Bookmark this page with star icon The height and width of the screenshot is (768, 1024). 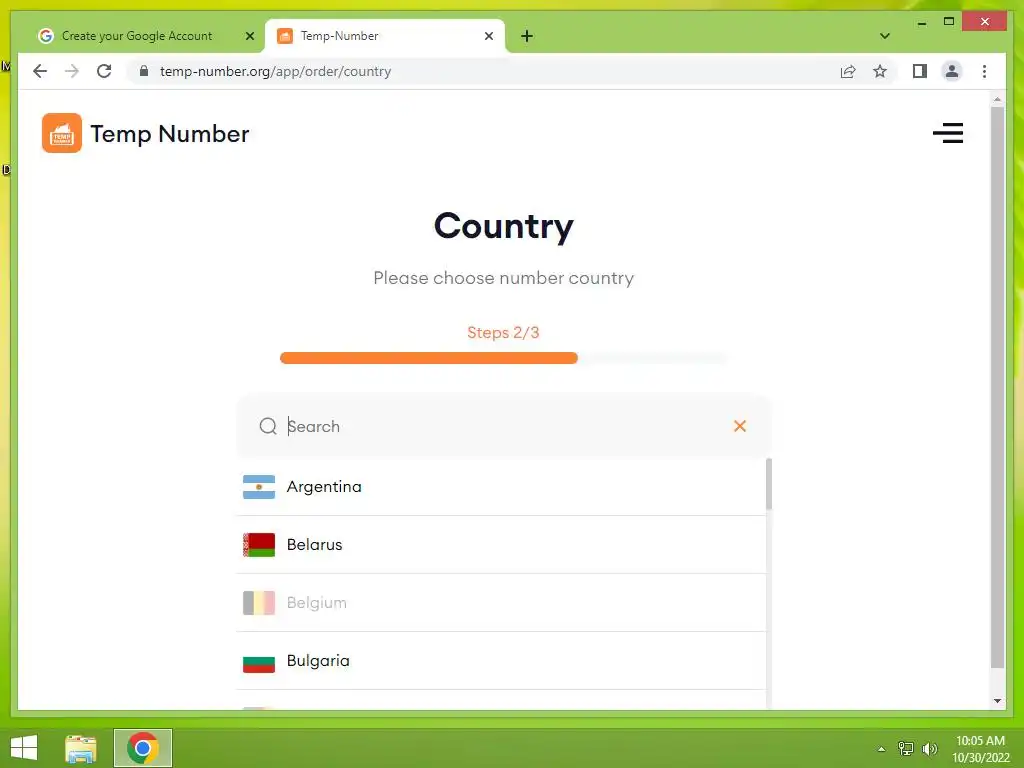(x=880, y=71)
